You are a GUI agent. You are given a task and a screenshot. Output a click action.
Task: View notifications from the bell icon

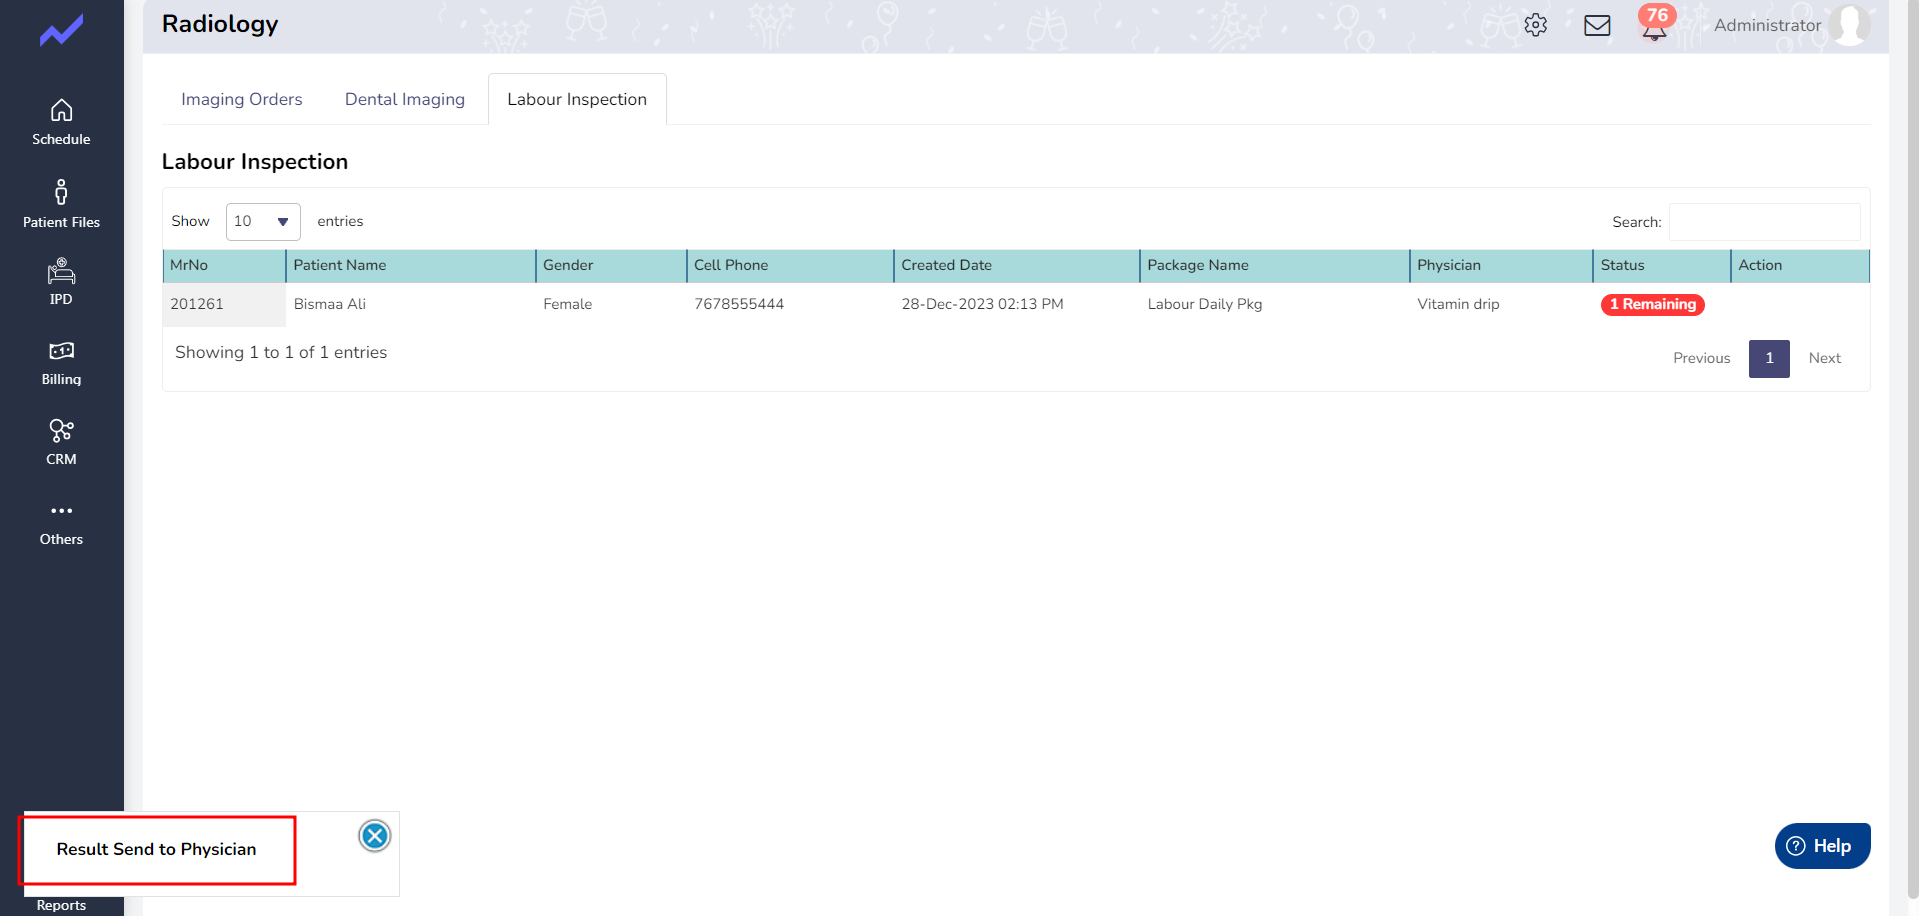point(1655,24)
